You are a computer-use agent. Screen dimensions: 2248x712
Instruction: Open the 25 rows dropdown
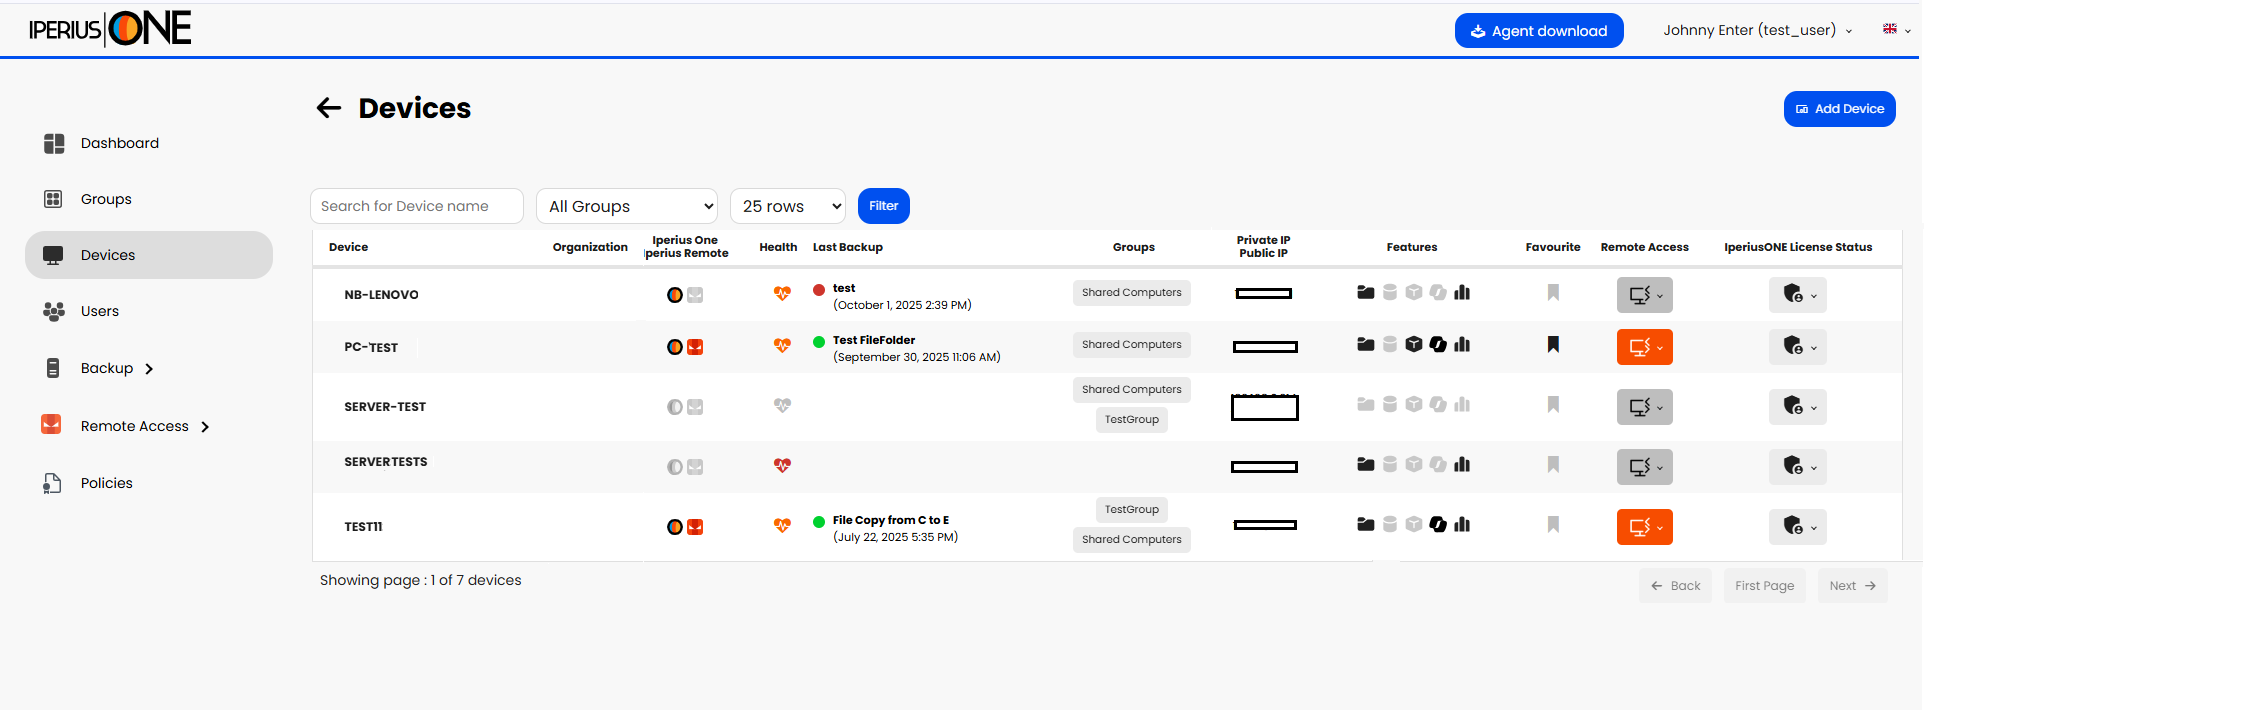pyautogui.click(x=788, y=206)
